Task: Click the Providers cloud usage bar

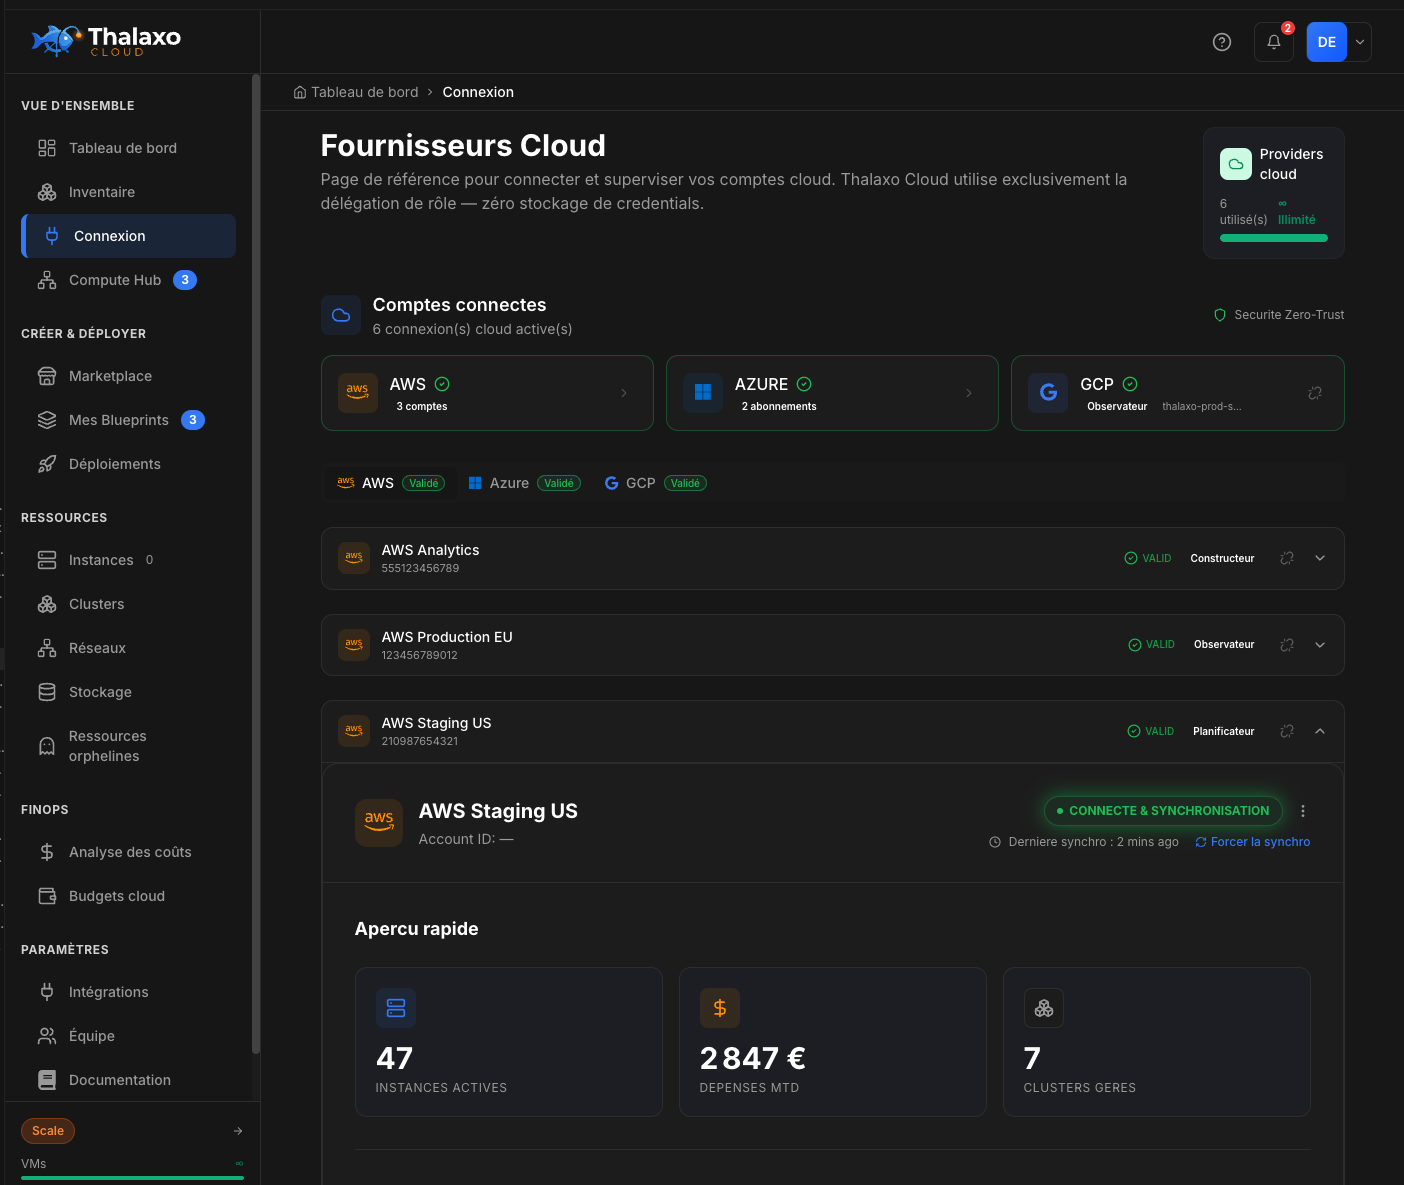Action: (x=1273, y=238)
